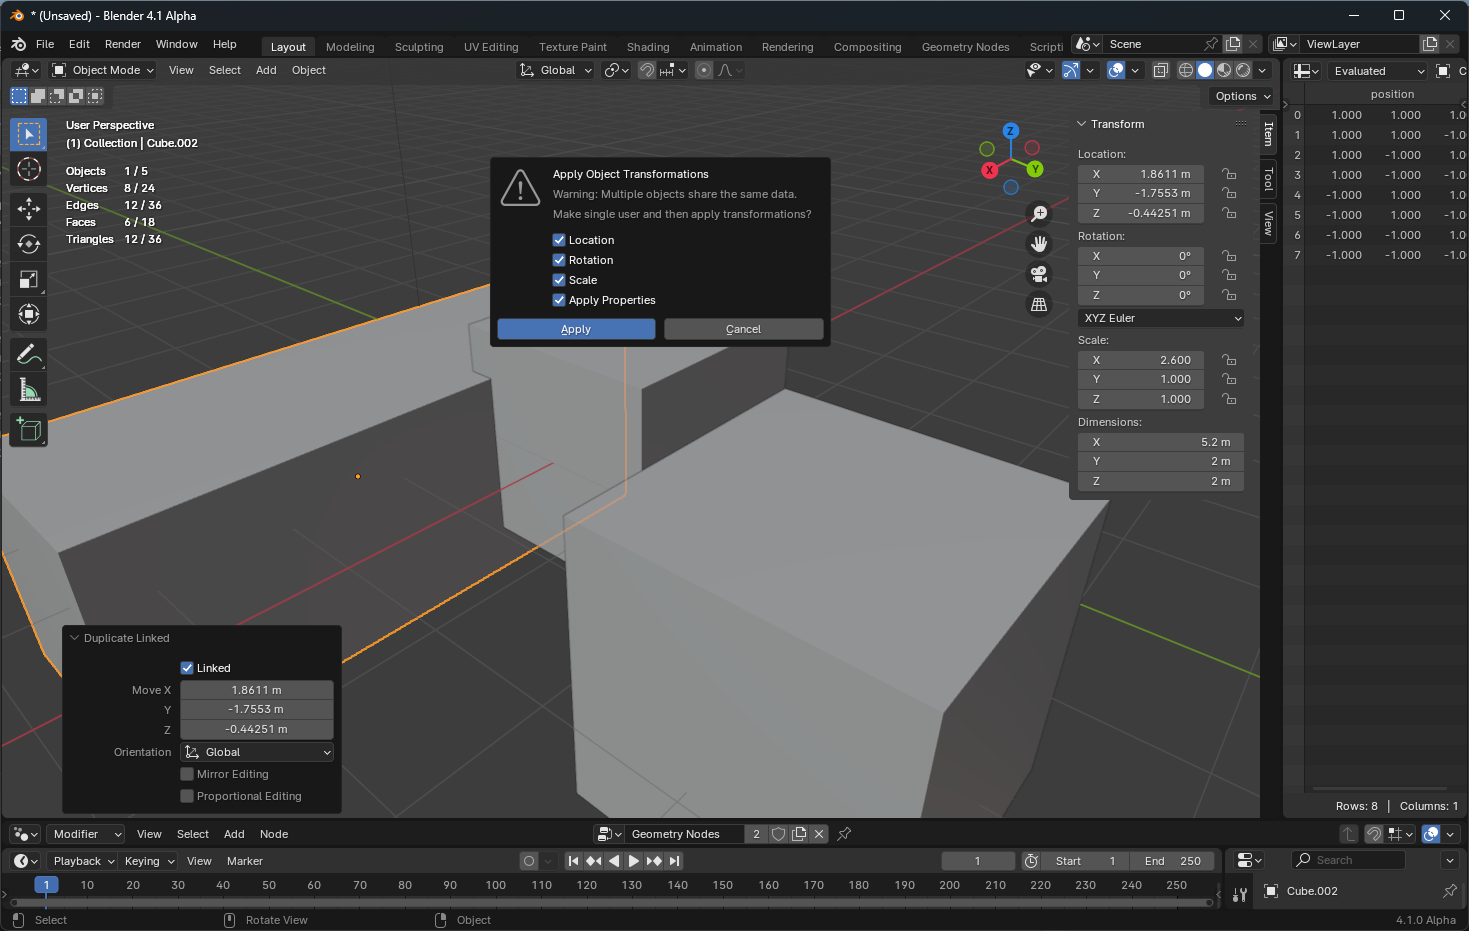Switch to the Shading workspace tab
Screen dimensions: 1469x931
pos(648,47)
